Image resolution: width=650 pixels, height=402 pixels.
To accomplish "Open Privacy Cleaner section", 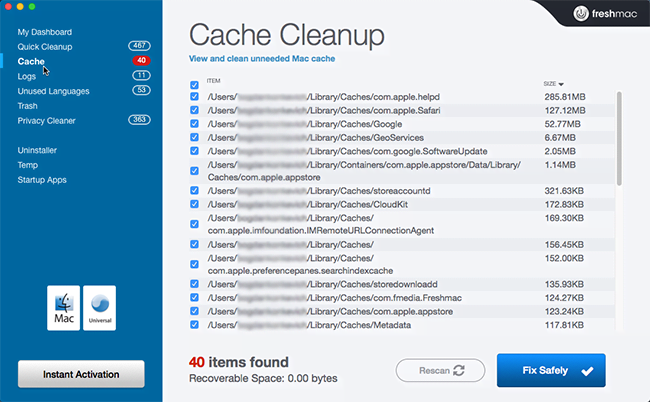I will tap(46, 121).
